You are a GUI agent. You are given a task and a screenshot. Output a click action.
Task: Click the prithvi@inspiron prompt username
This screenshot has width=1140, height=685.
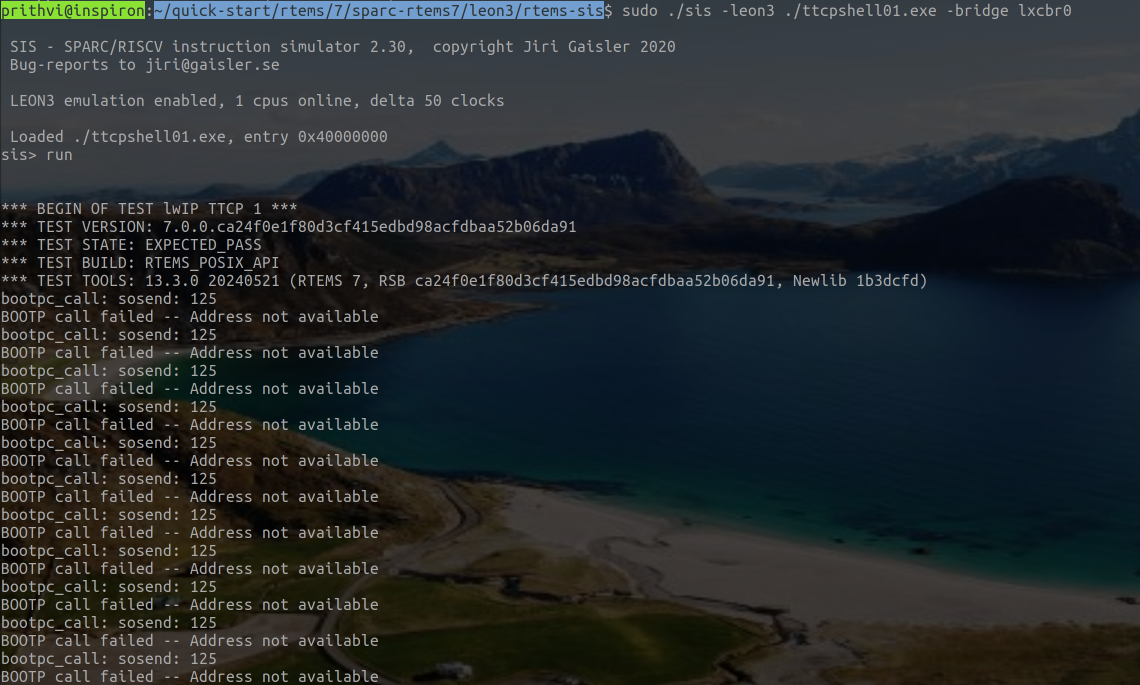[x=73, y=11]
